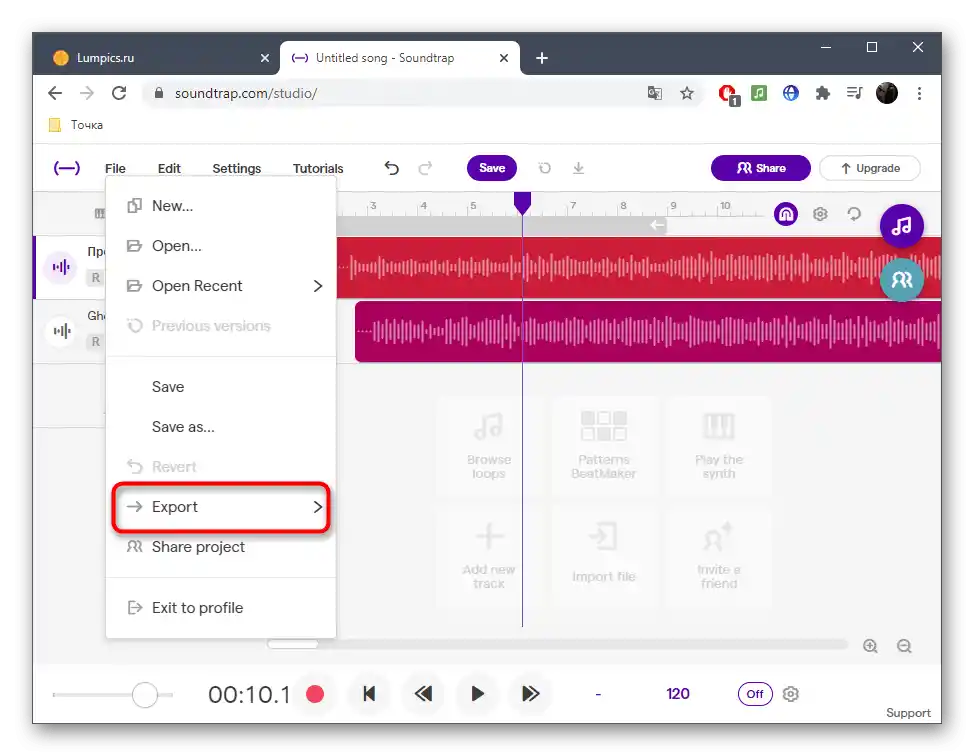Viewport: 974px width, 756px height.
Task: Open a new browser tab
Action: coord(542,58)
